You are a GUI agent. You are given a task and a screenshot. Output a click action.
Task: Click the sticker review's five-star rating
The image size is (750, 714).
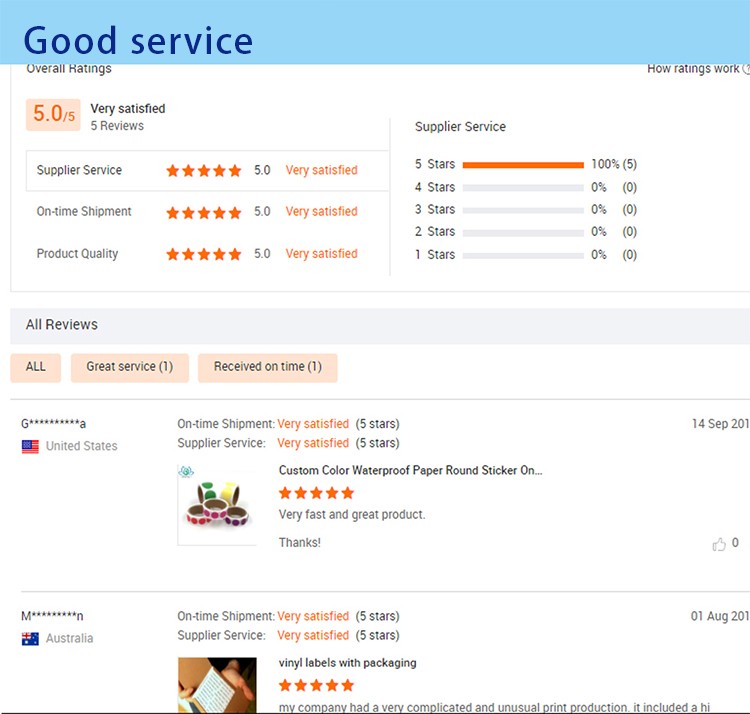pos(316,493)
